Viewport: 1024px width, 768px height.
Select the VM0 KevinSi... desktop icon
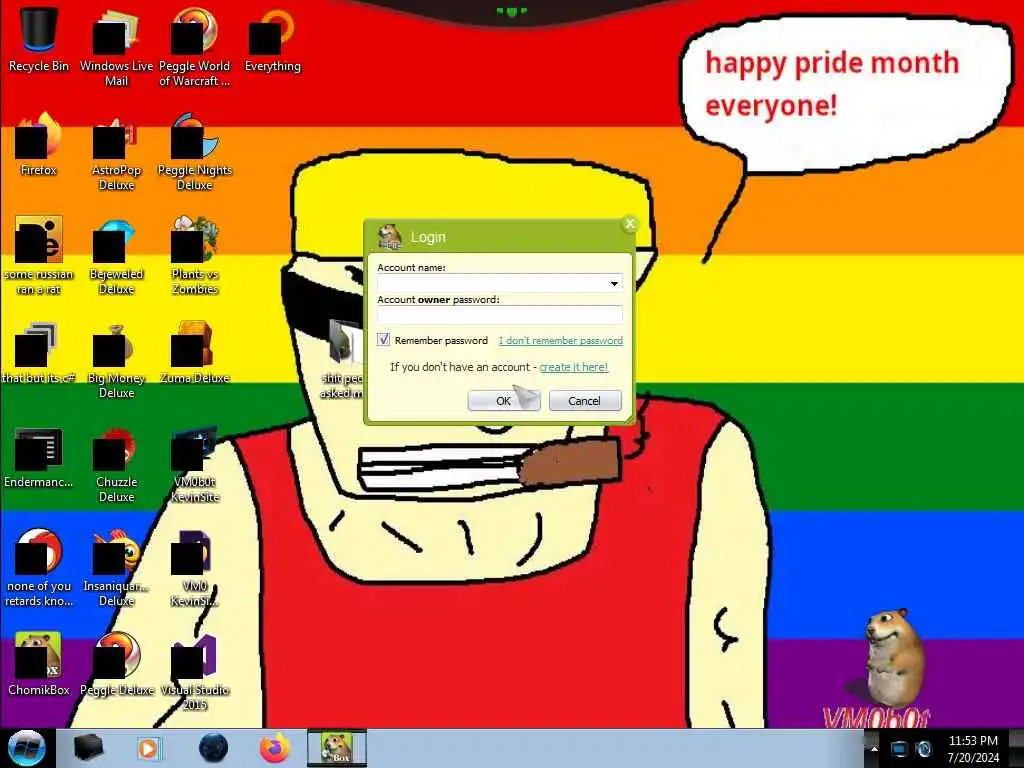tap(194, 568)
